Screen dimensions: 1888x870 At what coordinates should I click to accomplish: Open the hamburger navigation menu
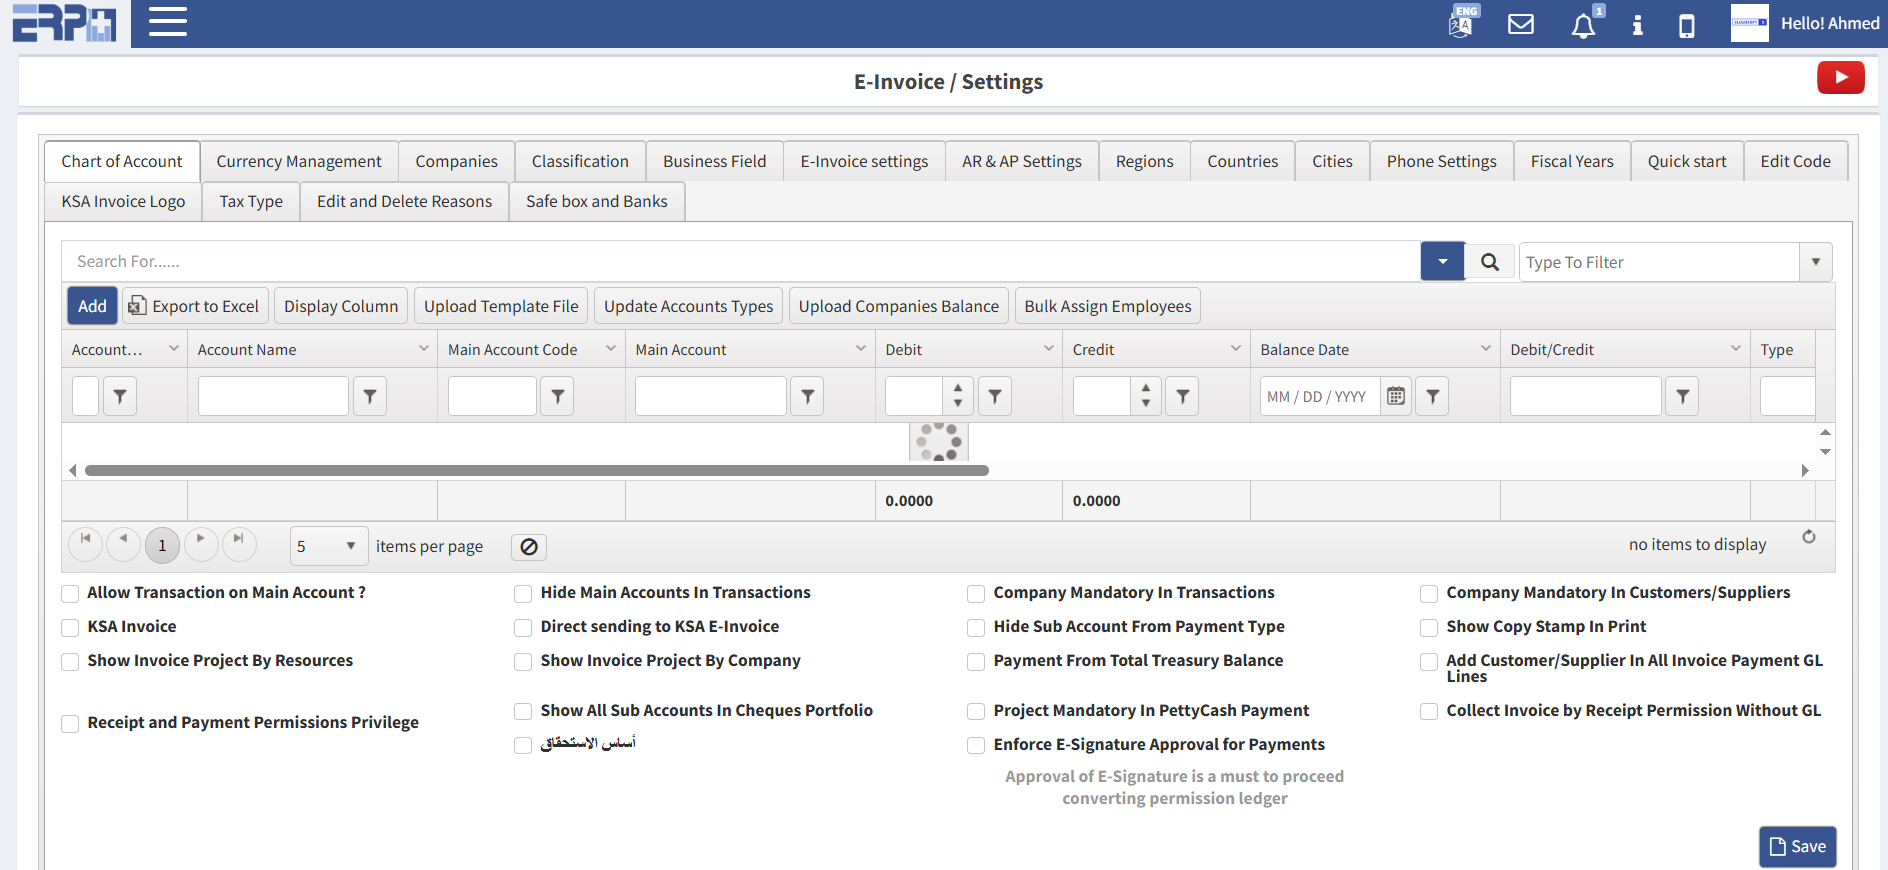tap(168, 22)
